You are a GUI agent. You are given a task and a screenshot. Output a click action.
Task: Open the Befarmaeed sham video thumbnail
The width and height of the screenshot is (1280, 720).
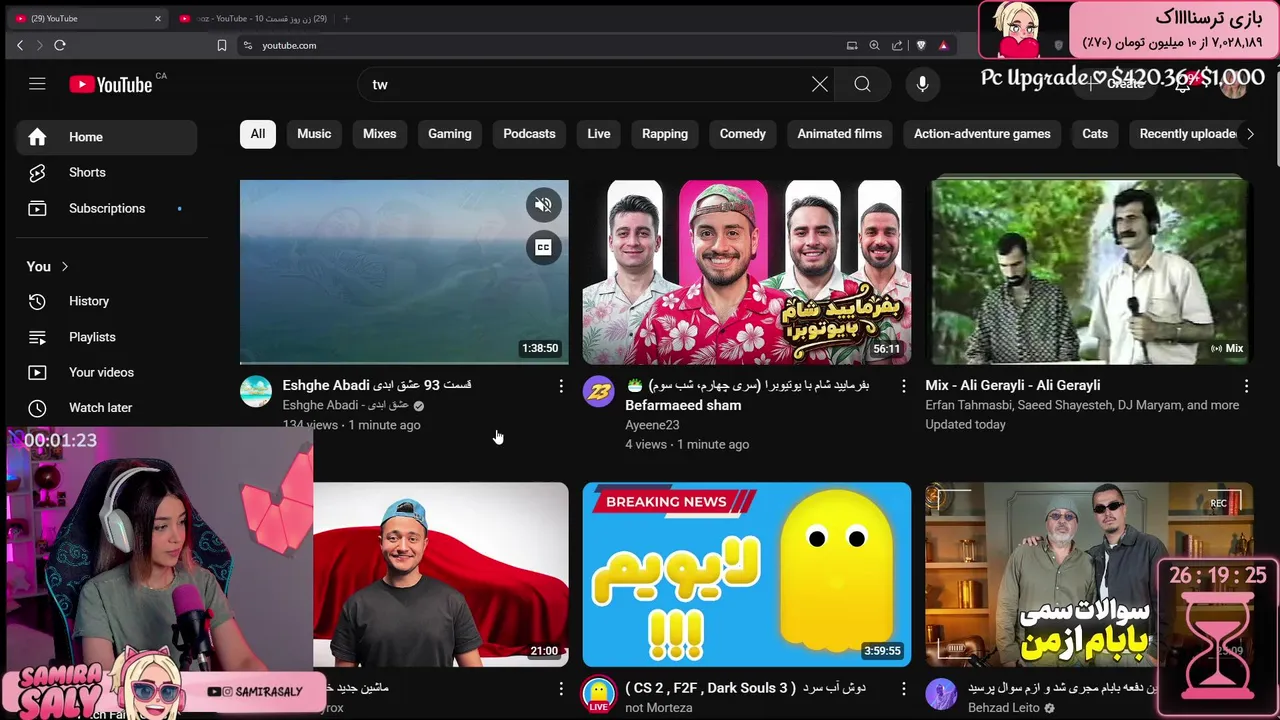point(747,272)
